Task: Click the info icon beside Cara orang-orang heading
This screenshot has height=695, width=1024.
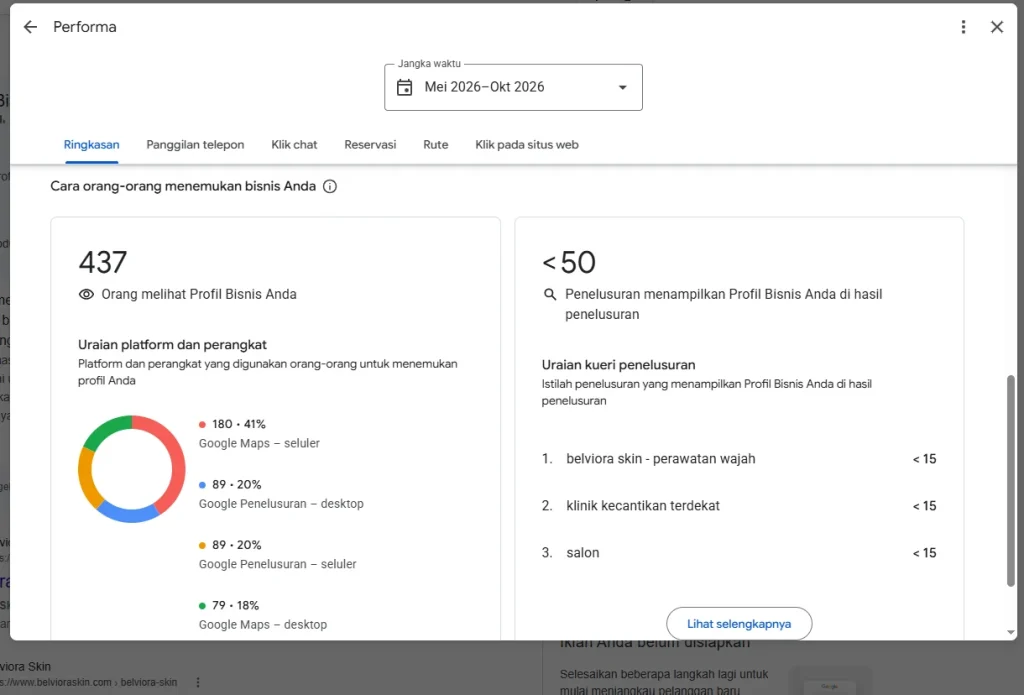Action: click(330, 186)
